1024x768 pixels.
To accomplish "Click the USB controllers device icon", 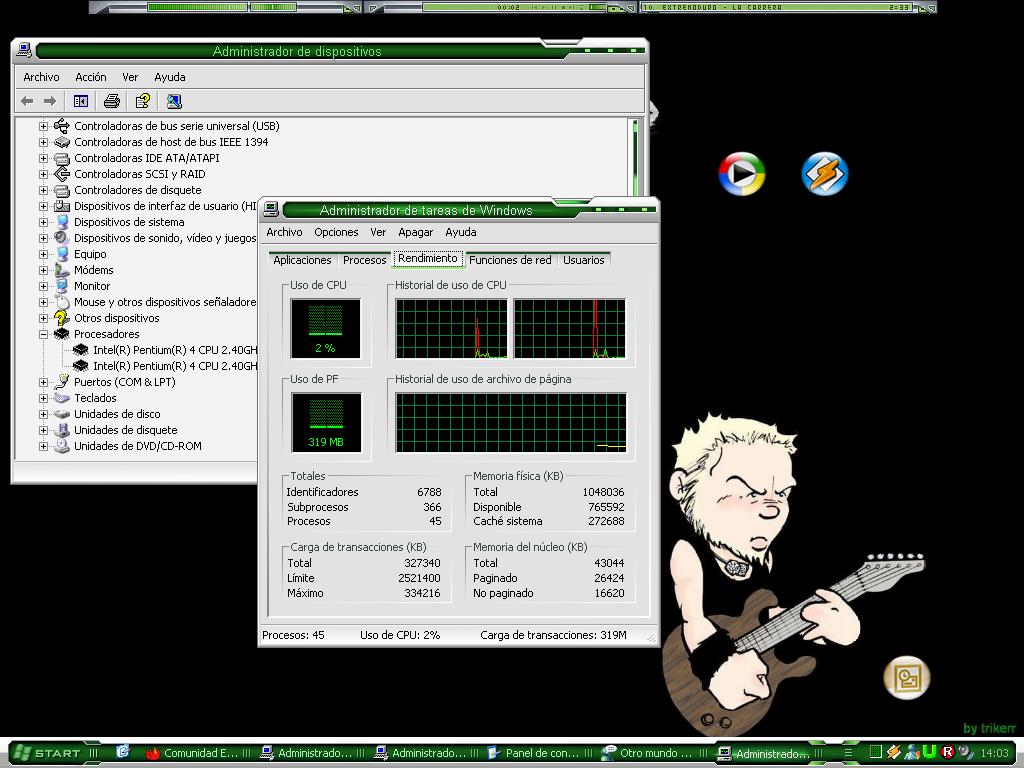I will pos(62,125).
